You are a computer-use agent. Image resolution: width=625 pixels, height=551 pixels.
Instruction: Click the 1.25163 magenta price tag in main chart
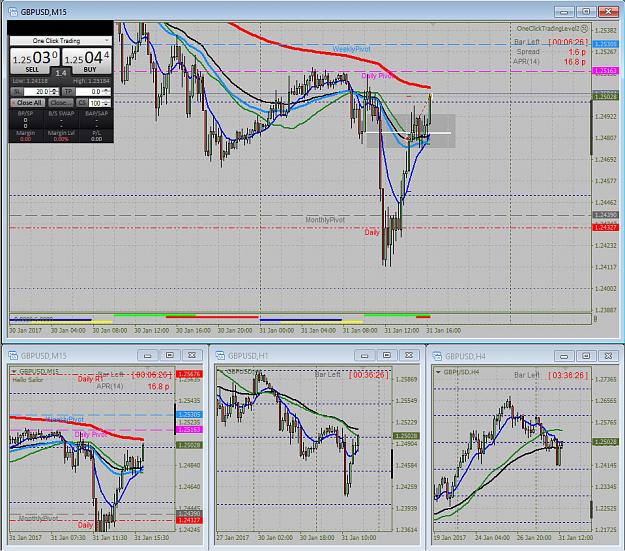click(x=605, y=71)
